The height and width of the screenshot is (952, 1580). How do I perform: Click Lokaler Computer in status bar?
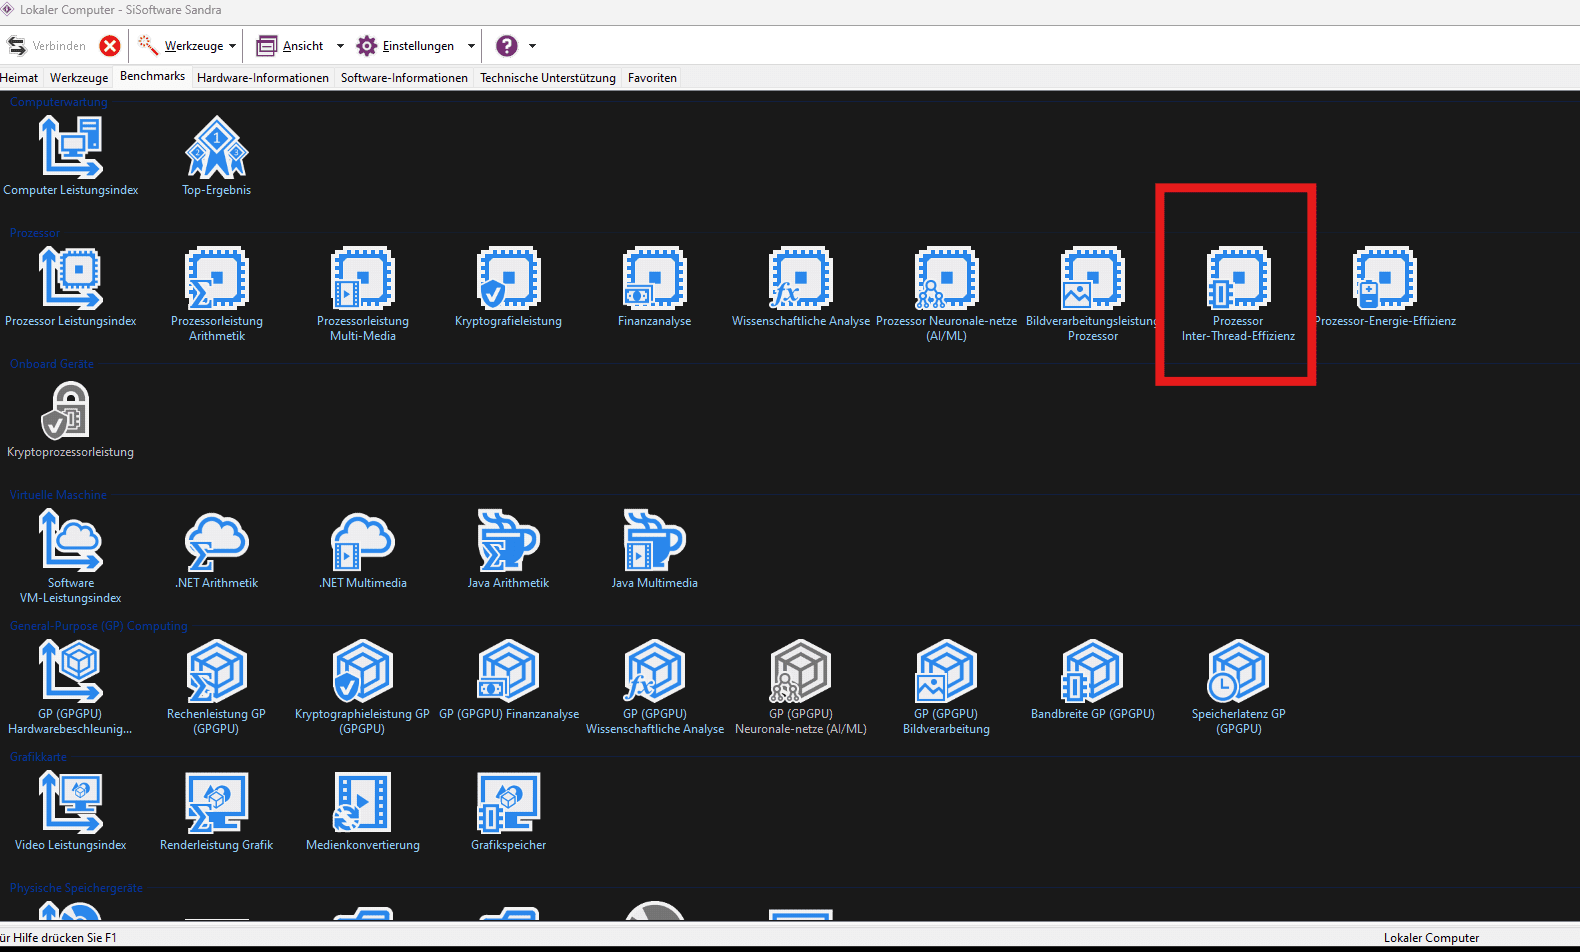point(1431,938)
